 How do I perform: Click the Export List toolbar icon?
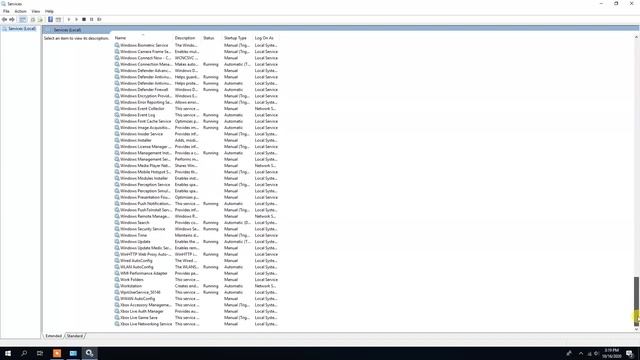[x=40, y=19]
